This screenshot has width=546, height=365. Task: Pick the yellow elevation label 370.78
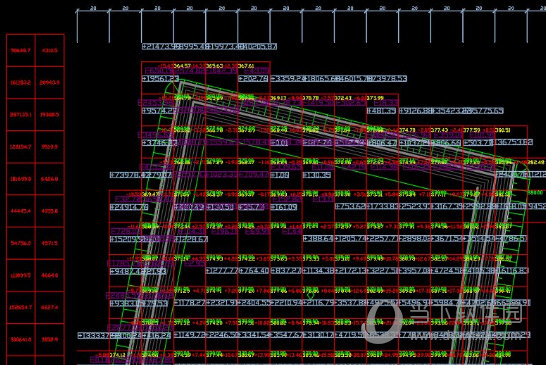click(x=311, y=98)
